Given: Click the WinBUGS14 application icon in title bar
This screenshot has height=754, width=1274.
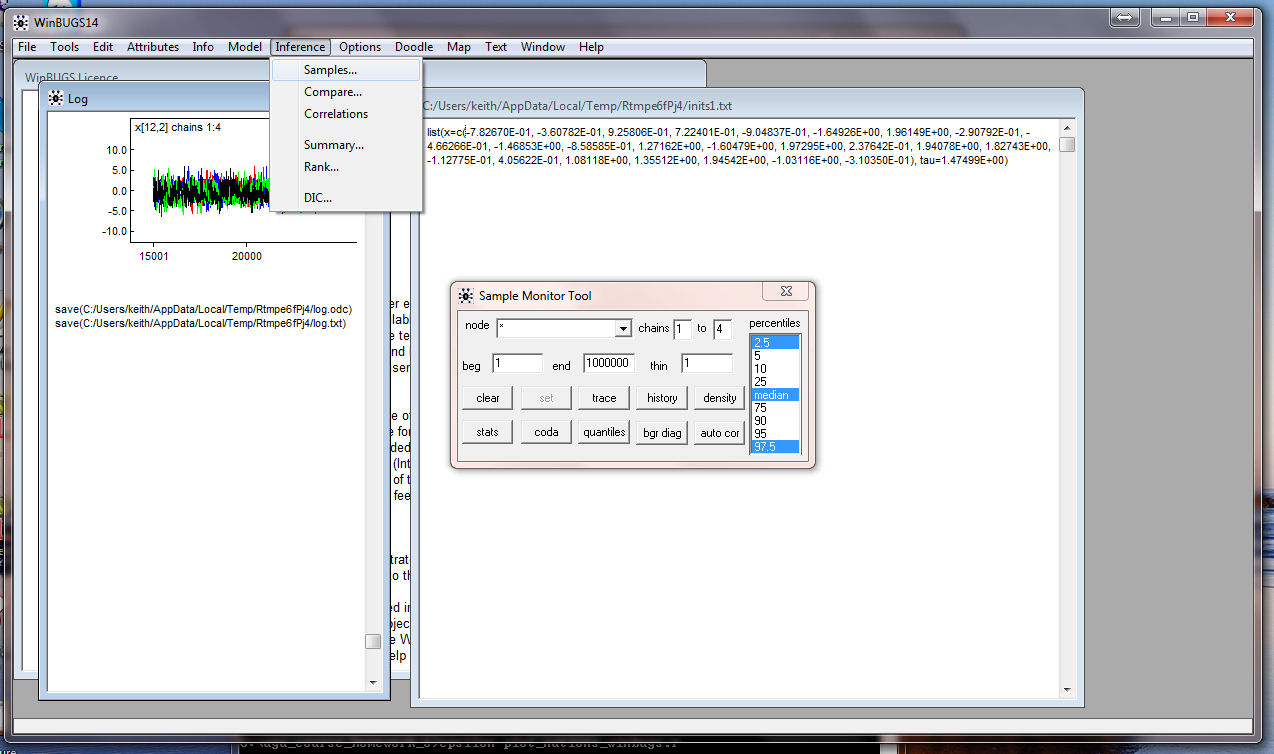Looking at the screenshot, I should [x=20, y=22].
